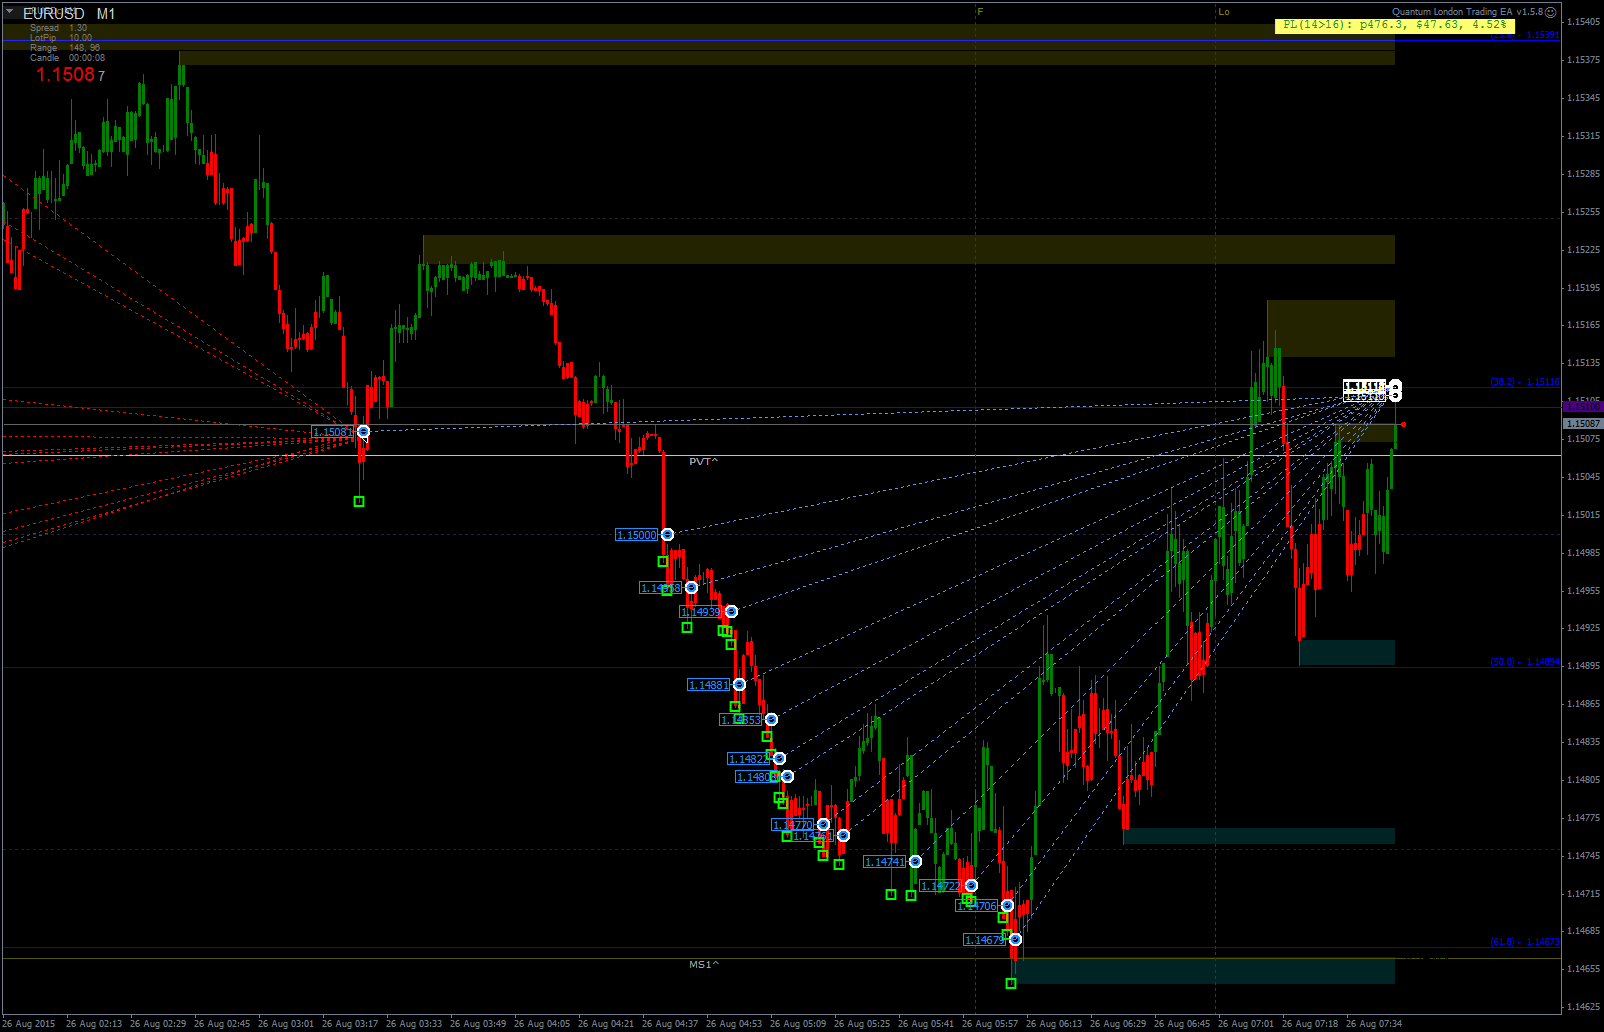Click the 1.15000 price label box

637,535
